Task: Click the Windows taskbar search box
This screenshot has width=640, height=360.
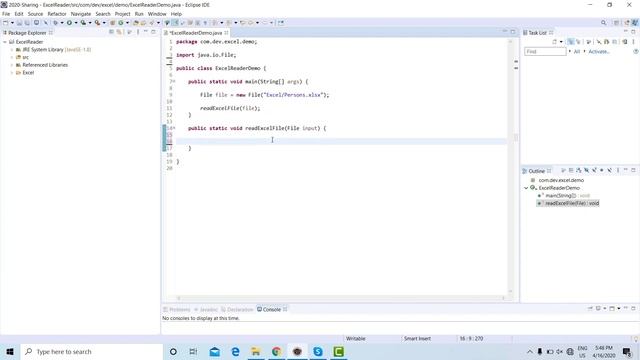Action: [x=92, y=351]
